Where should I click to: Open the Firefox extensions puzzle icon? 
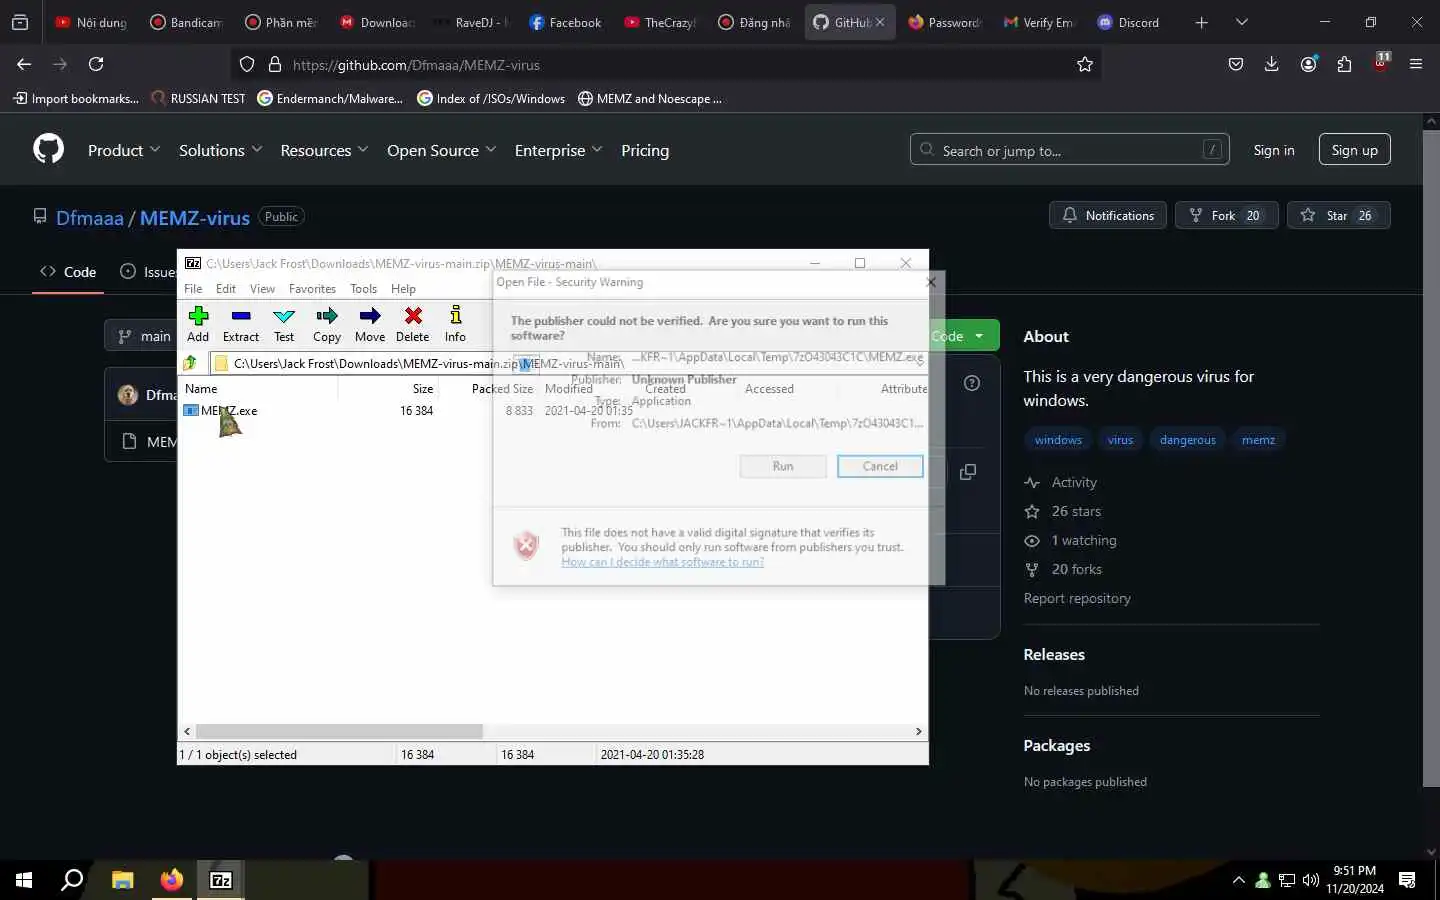(1344, 64)
